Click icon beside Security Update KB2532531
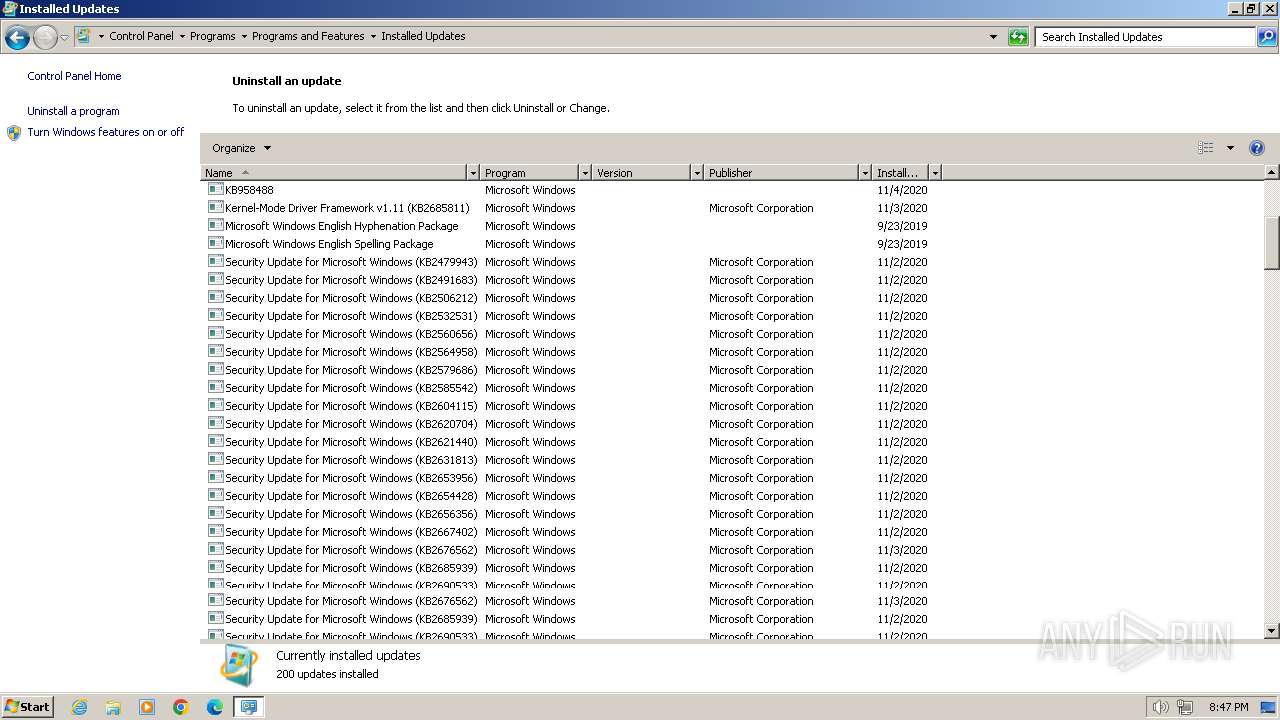1280x720 pixels. (x=215, y=315)
